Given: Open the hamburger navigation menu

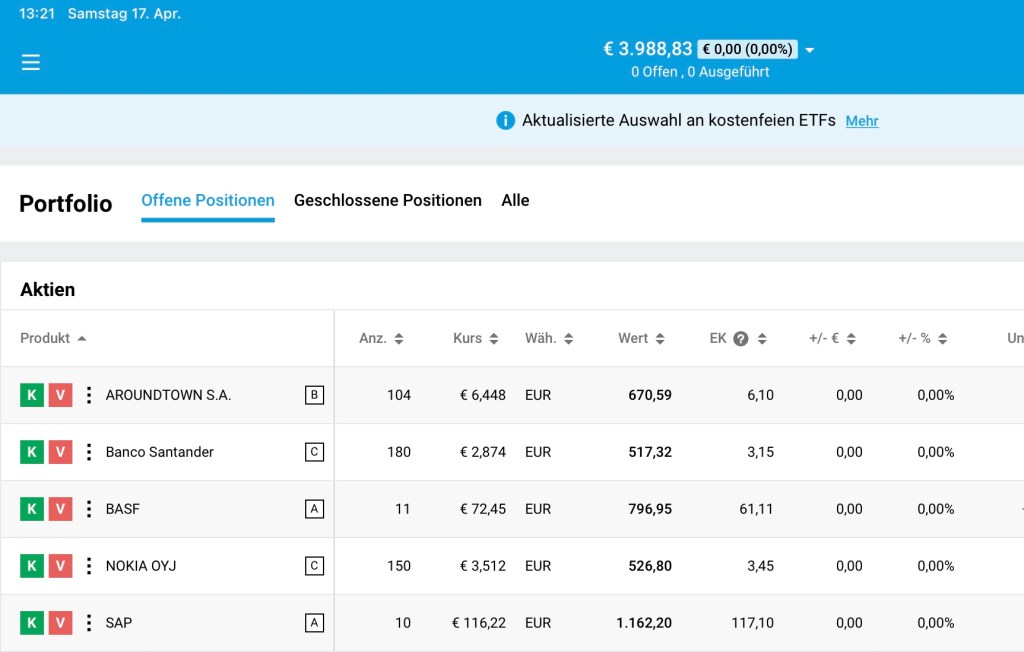Looking at the screenshot, I should (31, 62).
